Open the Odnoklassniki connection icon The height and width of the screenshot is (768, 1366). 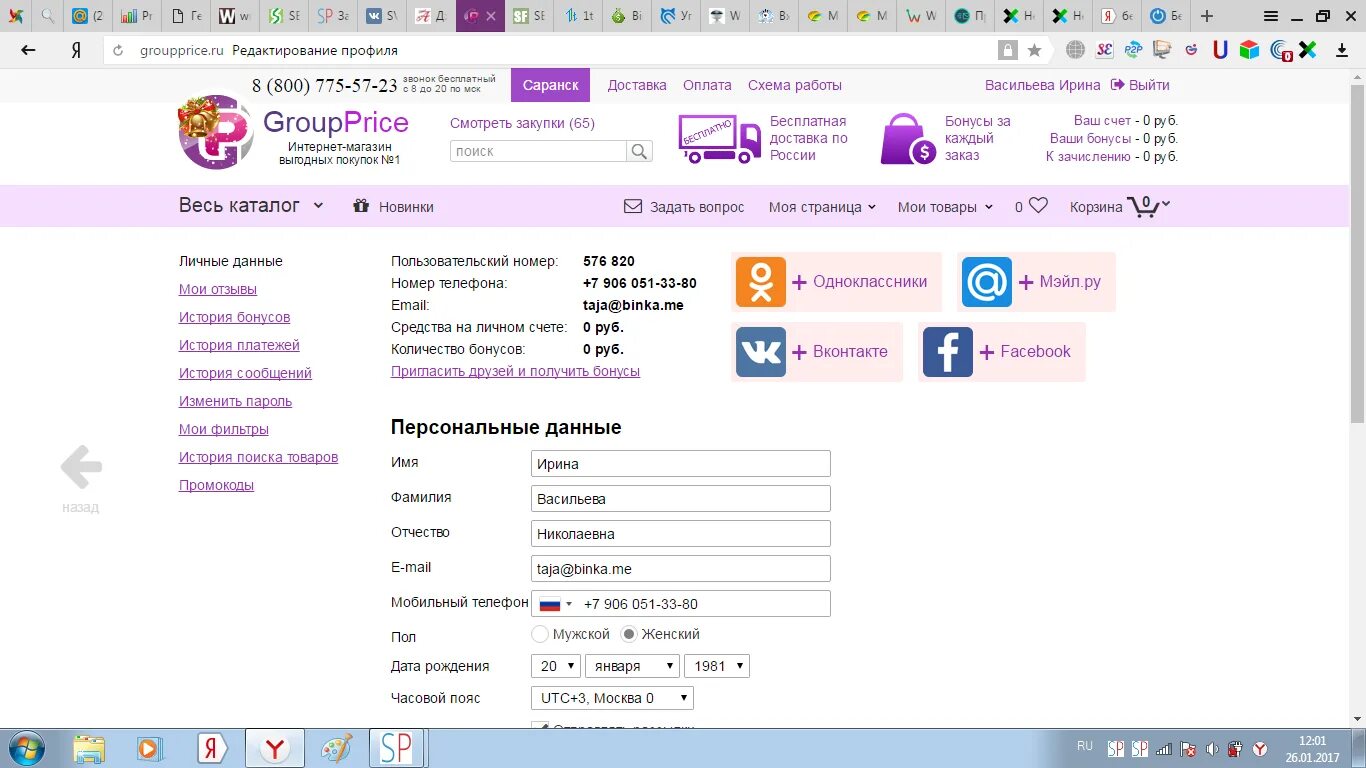point(761,282)
